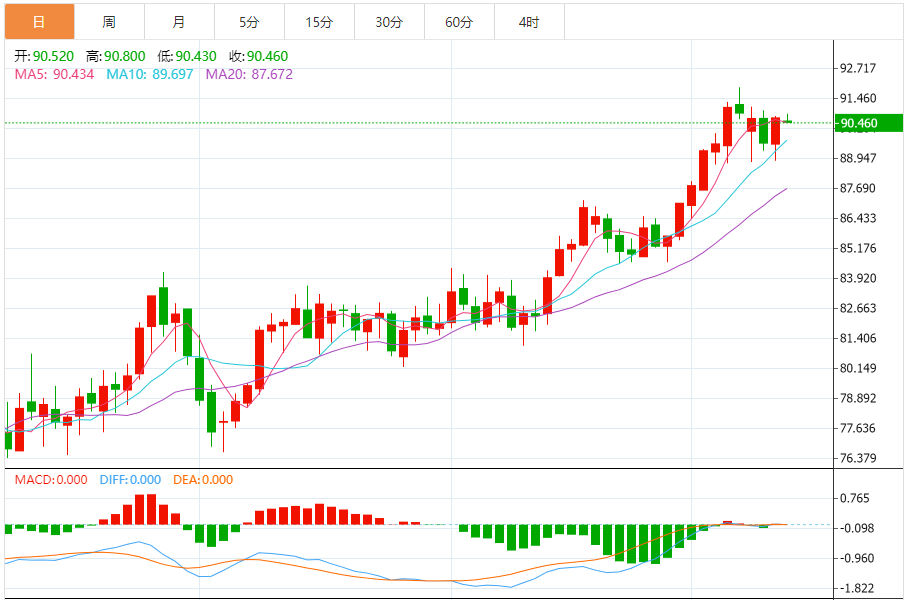910x600 pixels.
Task: Click the highest-wick green candlestick near 91.460
Action: 739,108
